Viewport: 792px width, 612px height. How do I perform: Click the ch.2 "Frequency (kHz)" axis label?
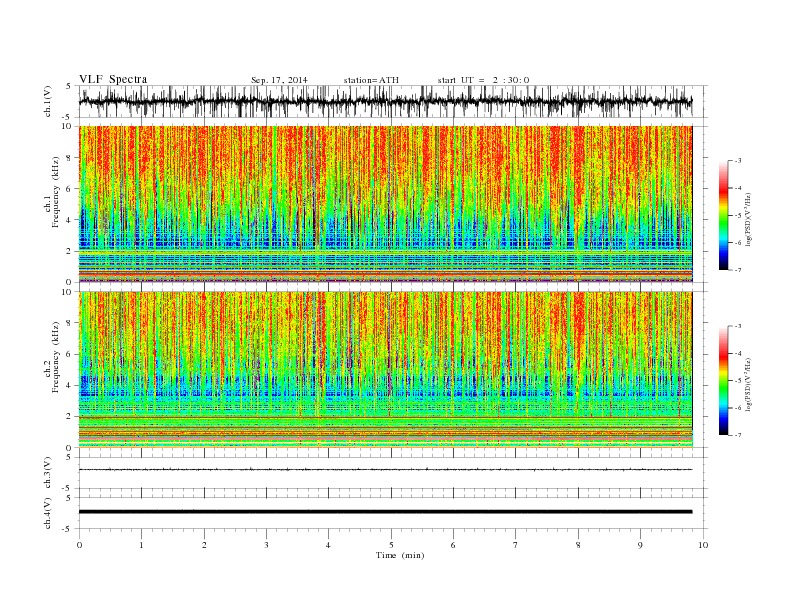coord(55,358)
